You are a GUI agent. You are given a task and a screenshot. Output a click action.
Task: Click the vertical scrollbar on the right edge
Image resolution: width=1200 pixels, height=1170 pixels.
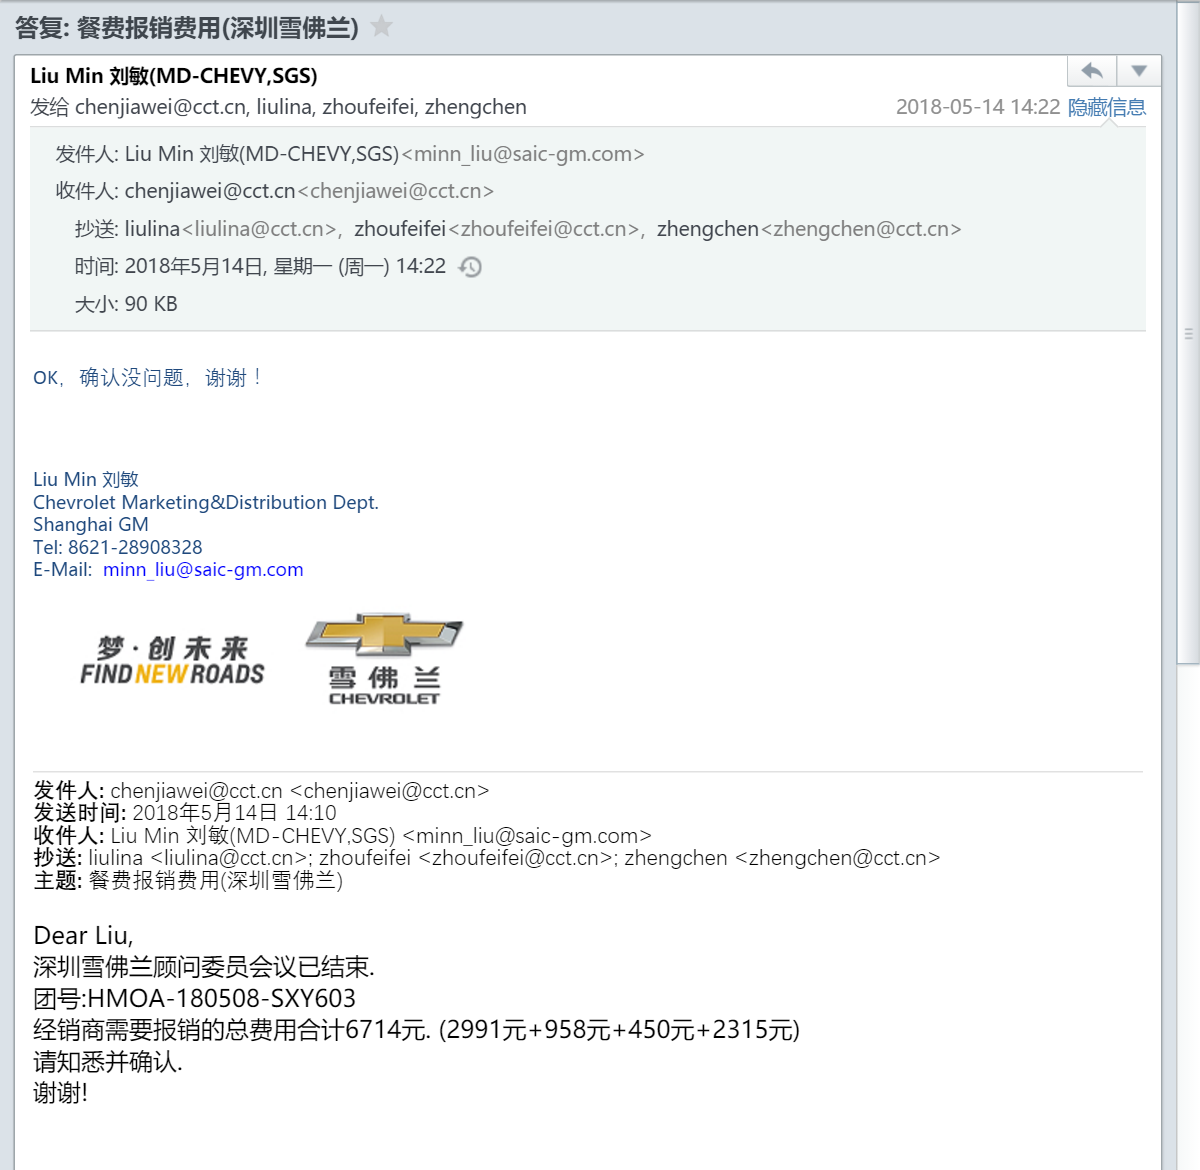(1188, 334)
